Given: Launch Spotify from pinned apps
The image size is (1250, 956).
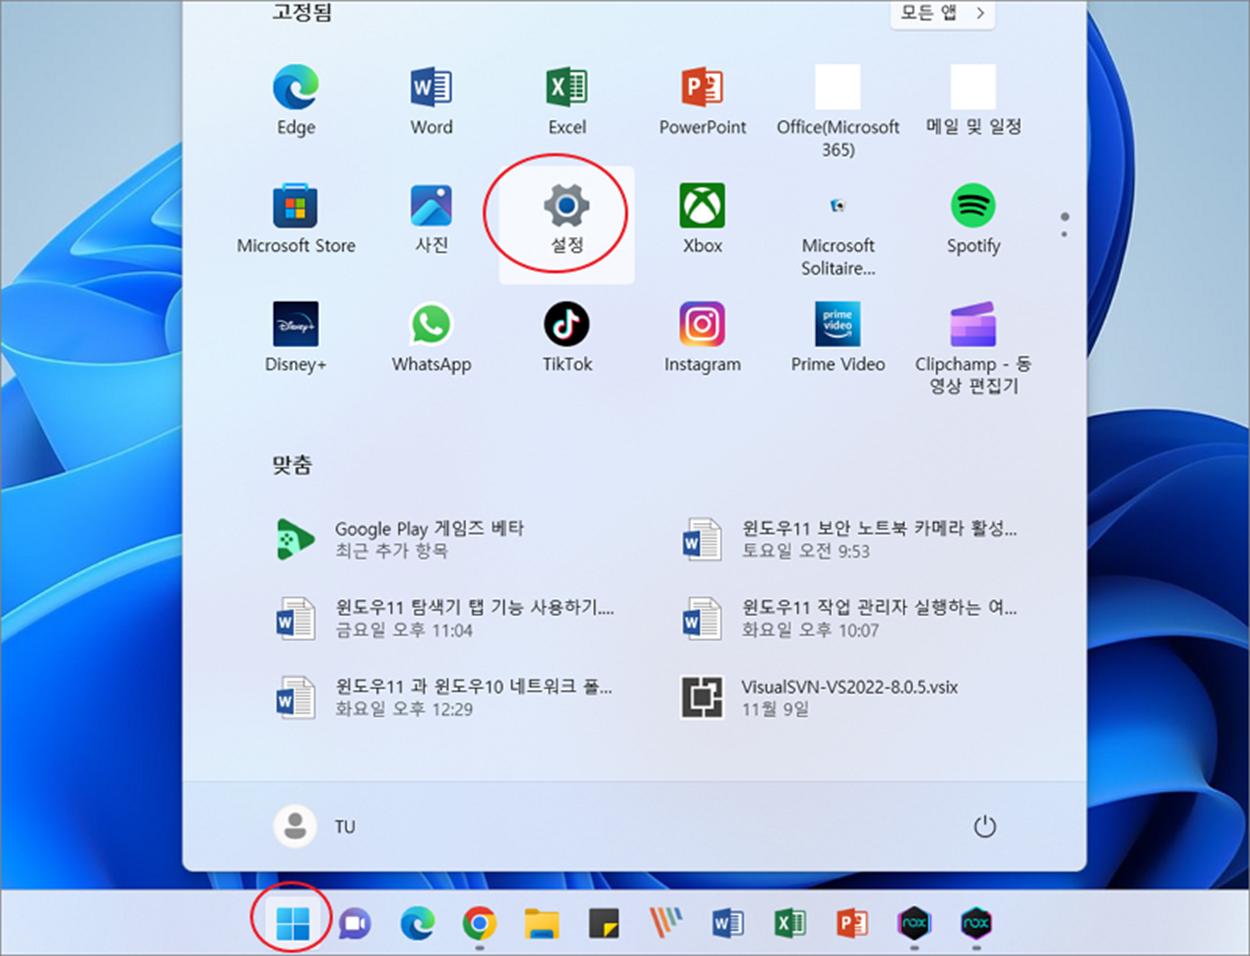Looking at the screenshot, I should coord(973,219).
